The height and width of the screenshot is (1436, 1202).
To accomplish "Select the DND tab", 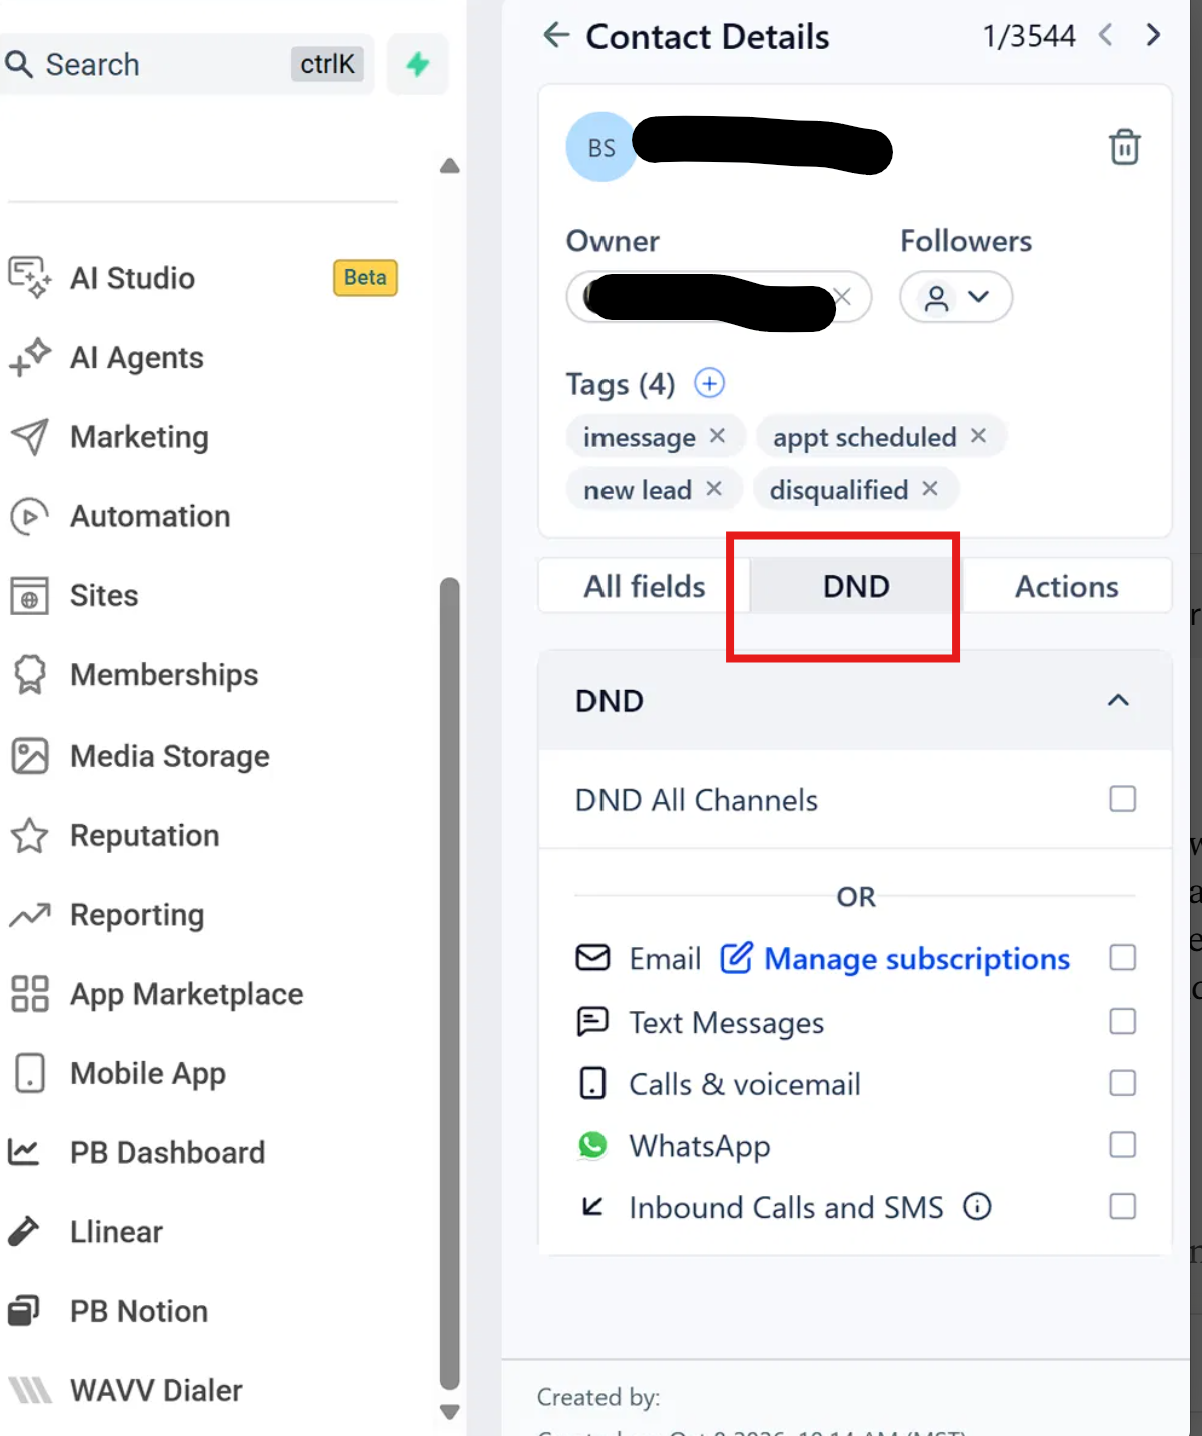I will click(x=856, y=586).
